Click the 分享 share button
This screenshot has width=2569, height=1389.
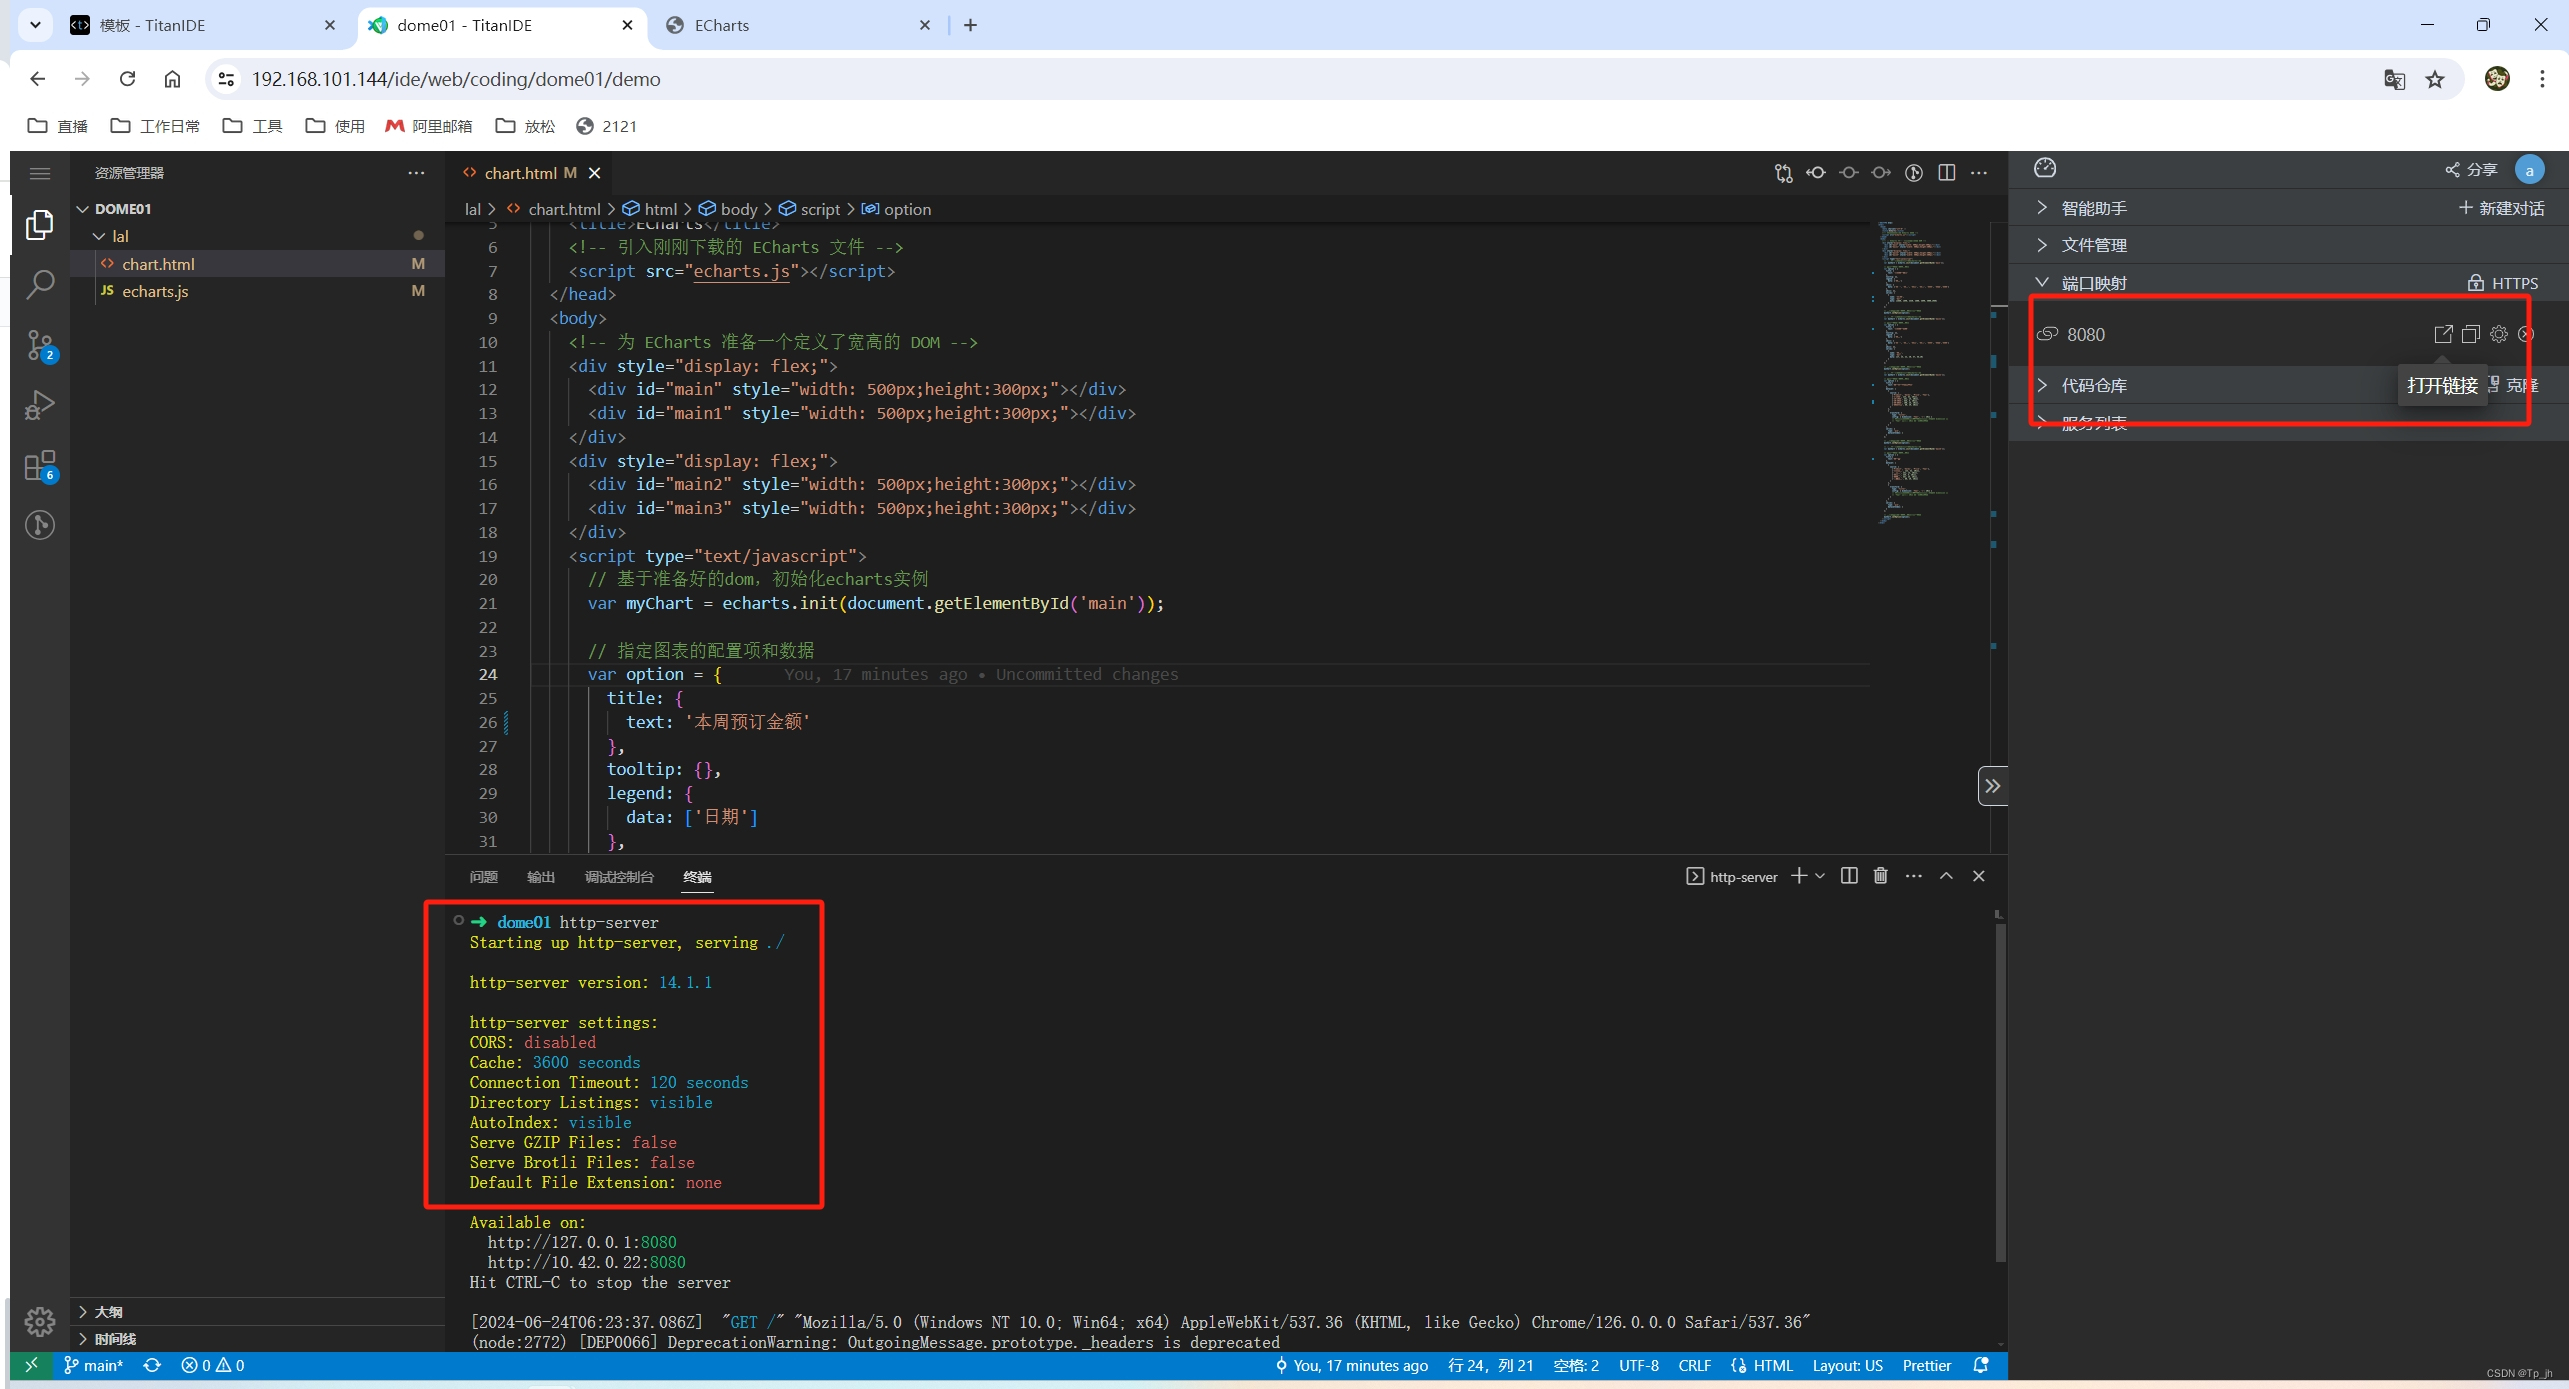click(2471, 170)
